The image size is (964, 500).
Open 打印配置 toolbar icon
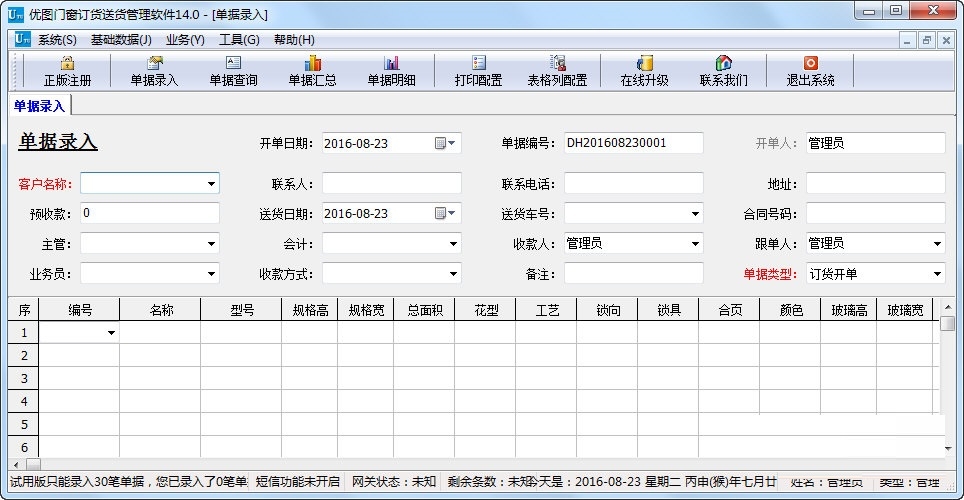click(479, 63)
